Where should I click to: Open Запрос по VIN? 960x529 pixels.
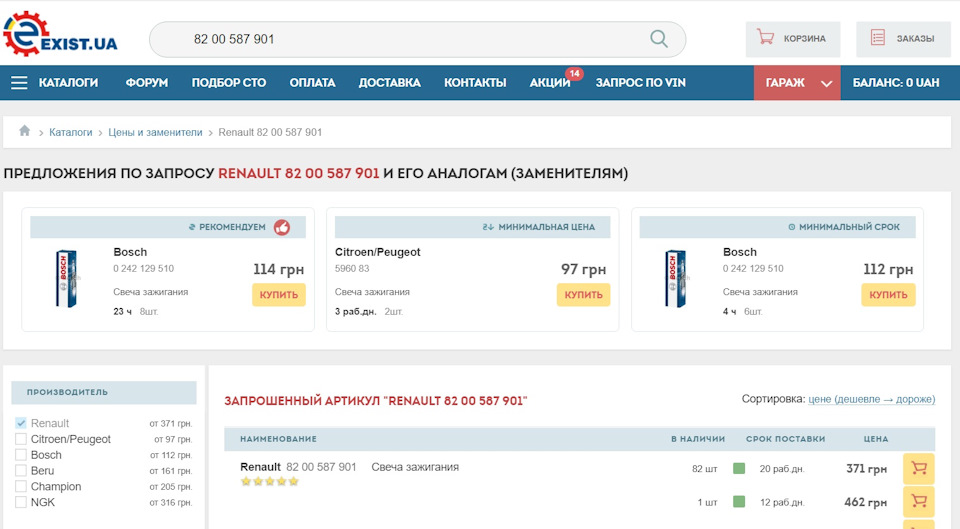[640, 83]
